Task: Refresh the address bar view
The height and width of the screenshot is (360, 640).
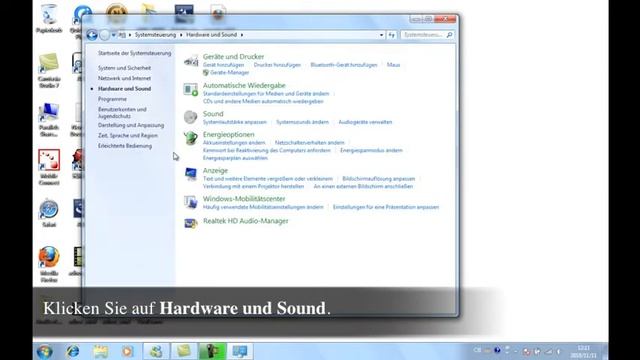Action: [392, 35]
